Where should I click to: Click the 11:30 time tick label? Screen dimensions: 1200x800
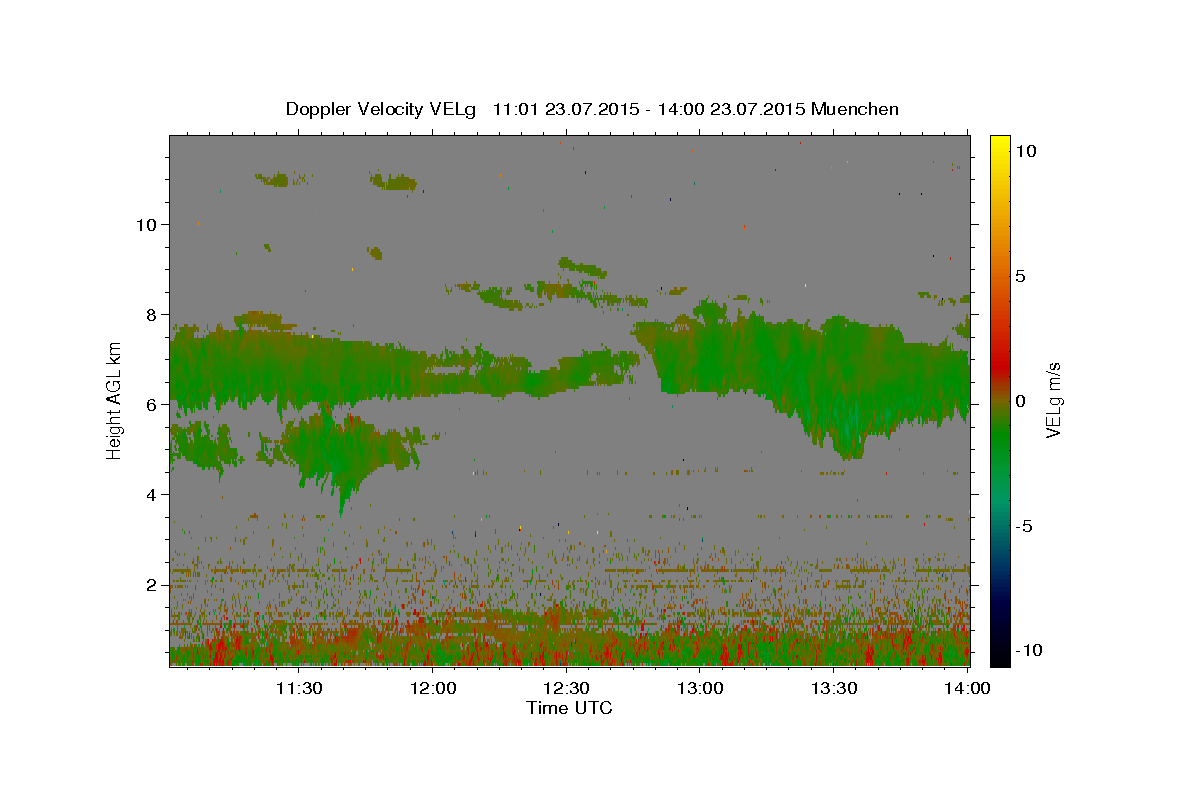[x=298, y=688]
